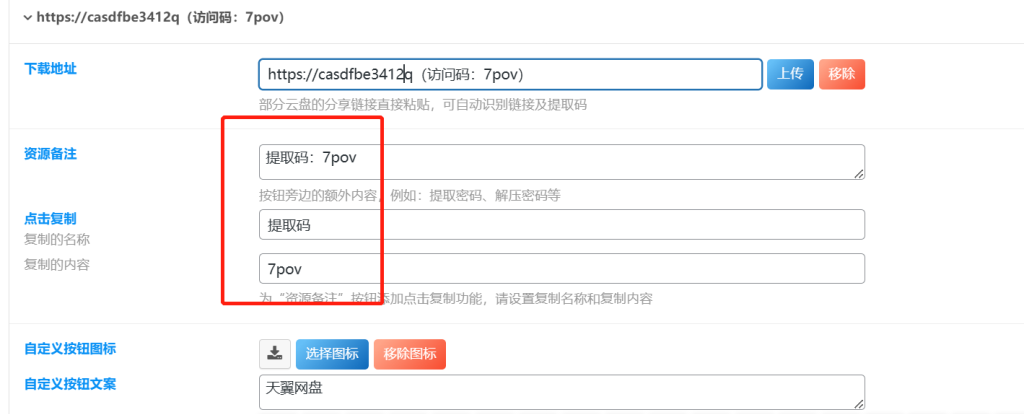The height and width of the screenshot is (414, 1024).
Task: Click the 复制的内容 sub-label
Action: point(57,265)
